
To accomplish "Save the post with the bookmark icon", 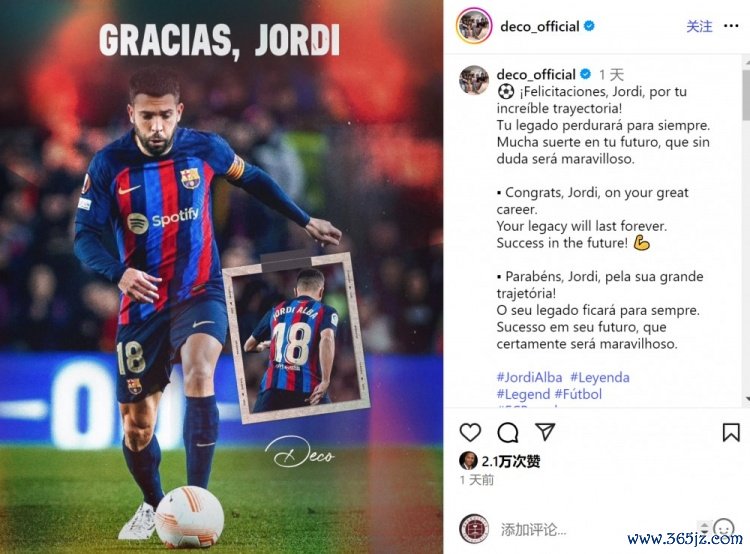I will coord(731,432).
